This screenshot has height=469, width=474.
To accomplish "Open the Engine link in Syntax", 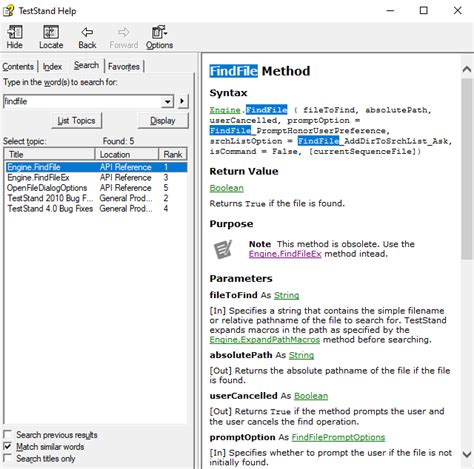I will click(x=225, y=110).
